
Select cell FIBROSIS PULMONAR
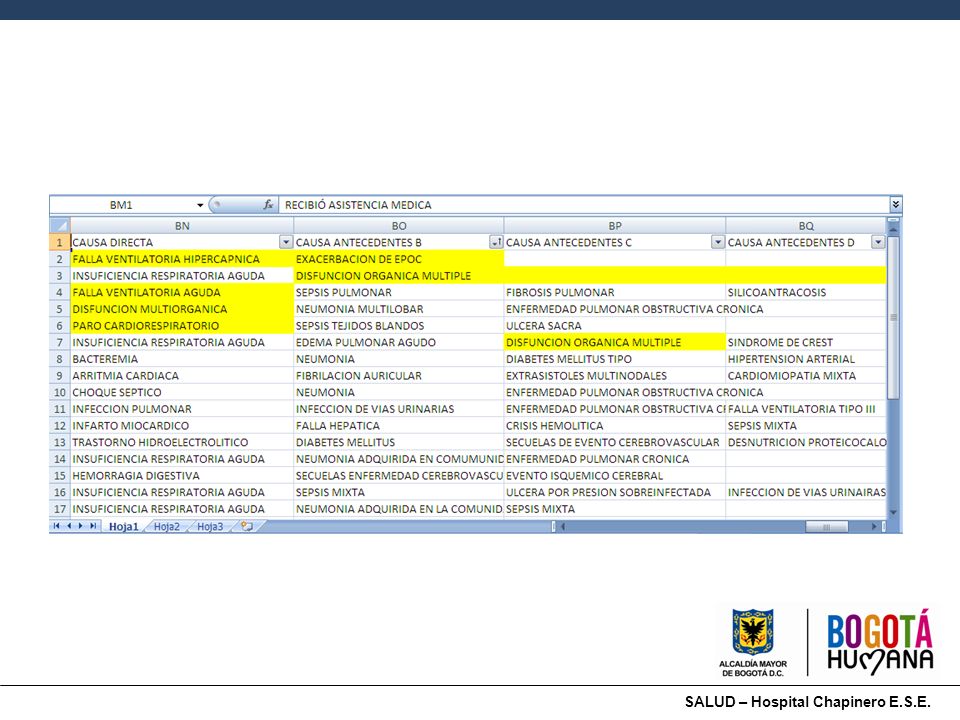[x=615, y=293]
